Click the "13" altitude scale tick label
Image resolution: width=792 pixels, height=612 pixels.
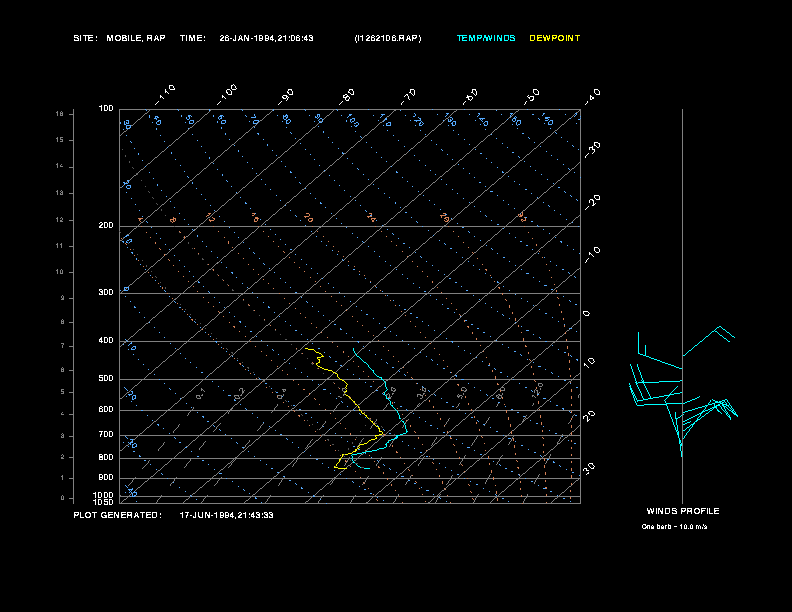[60, 193]
